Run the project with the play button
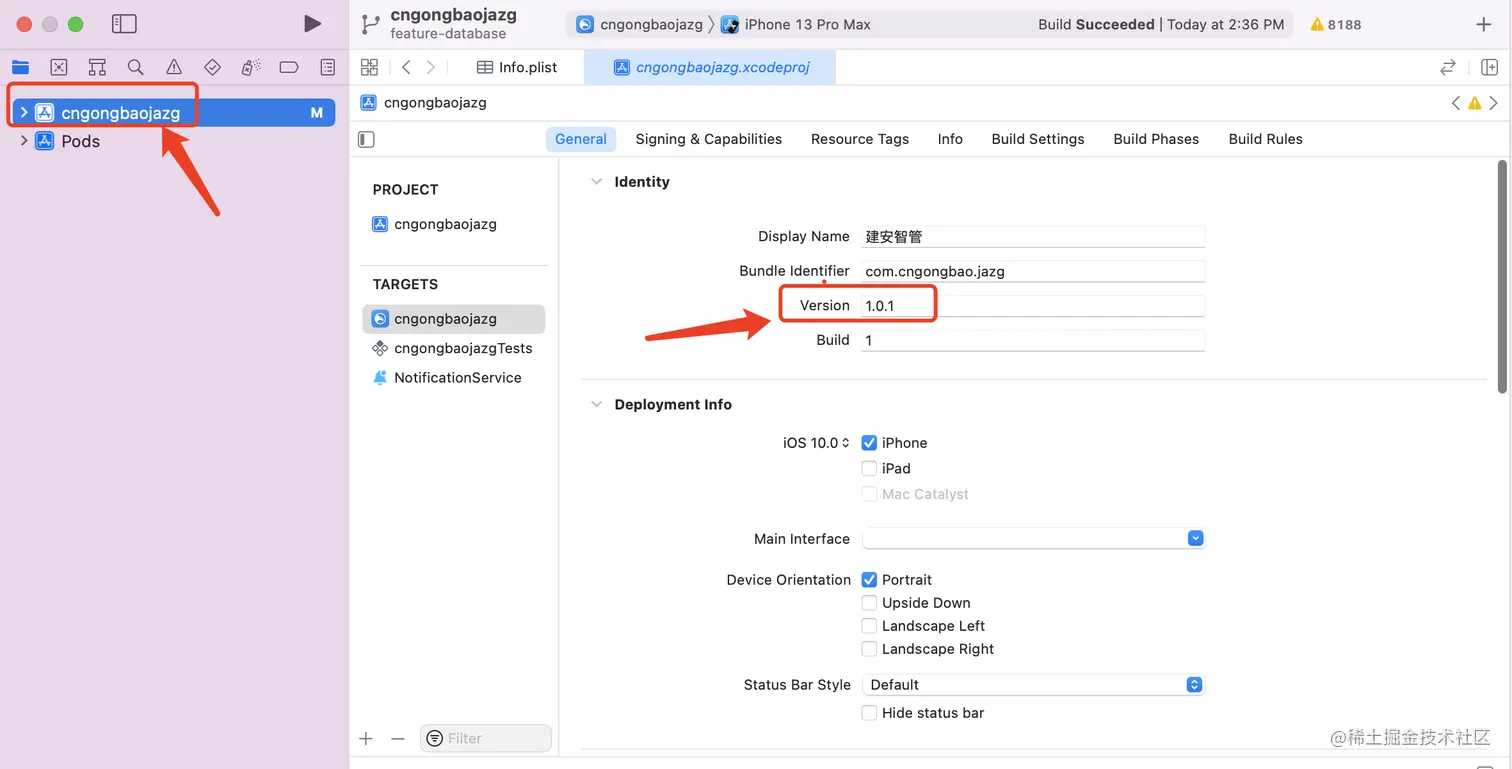Image resolution: width=1512 pixels, height=769 pixels. 313,23
